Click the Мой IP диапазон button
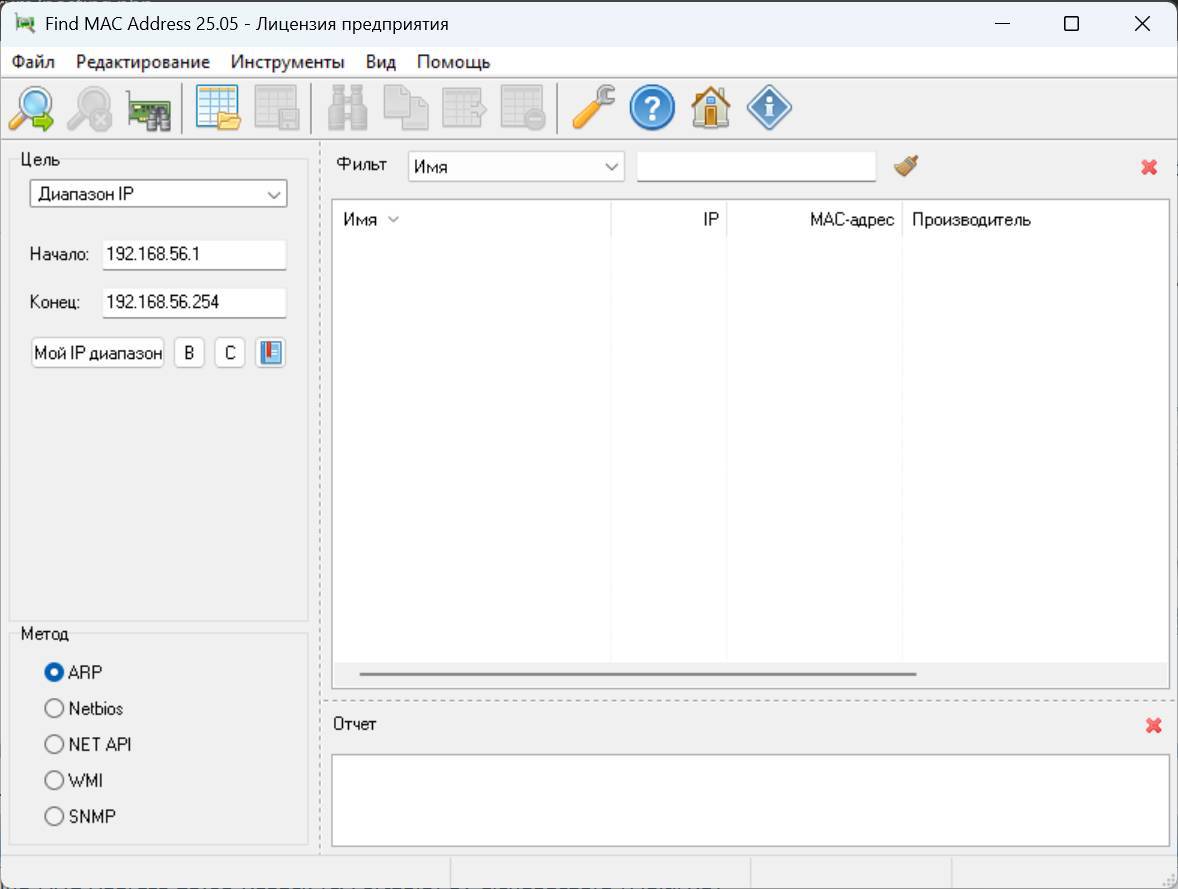The height and width of the screenshot is (889, 1178). click(x=98, y=352)
